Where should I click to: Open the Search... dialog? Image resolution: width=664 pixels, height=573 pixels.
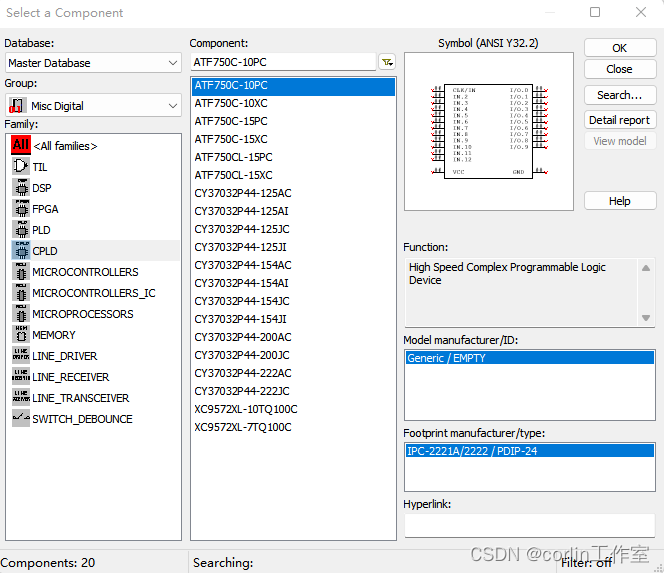(x=620, y=95)
